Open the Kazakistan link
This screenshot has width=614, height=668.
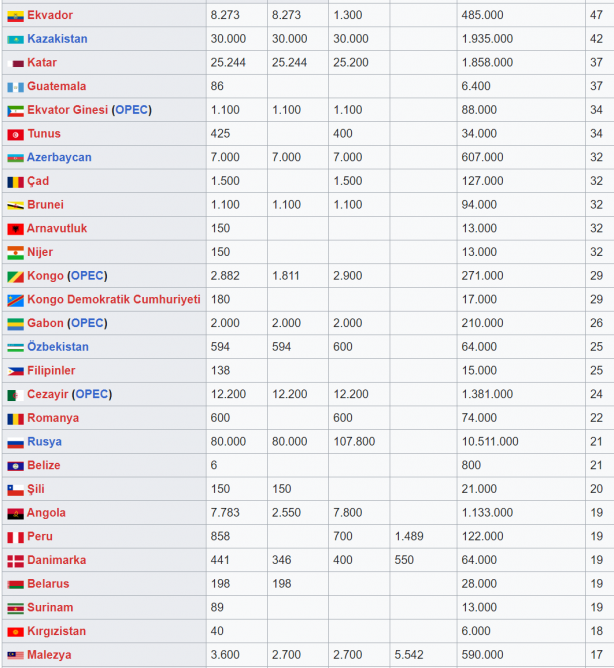click(57, 39)
